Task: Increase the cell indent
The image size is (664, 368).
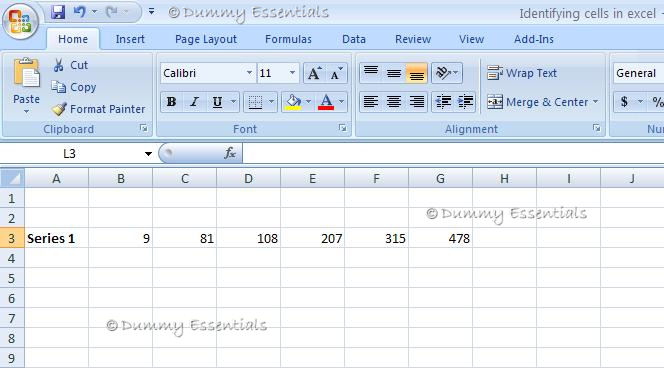Action: [465, 102]
